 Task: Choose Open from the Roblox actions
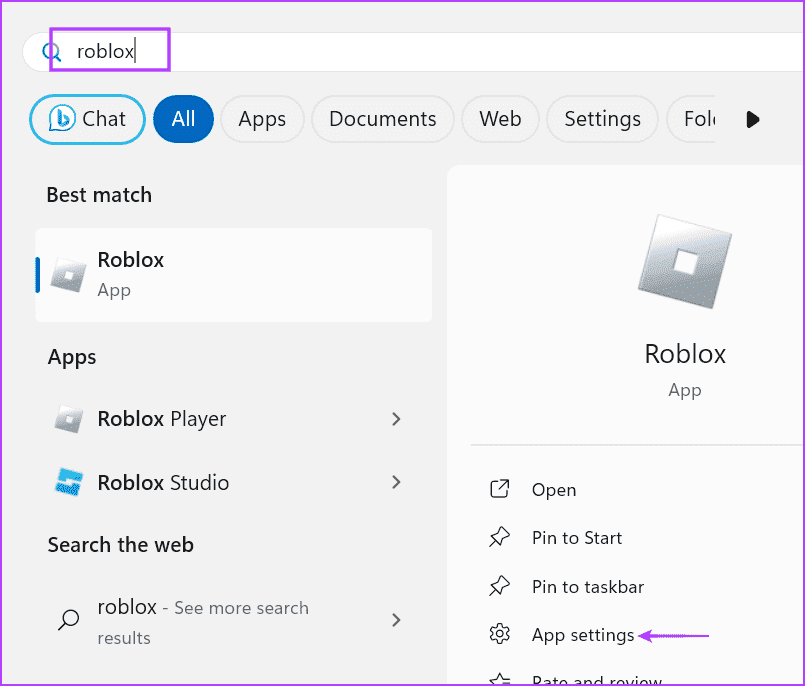(554, 490)
